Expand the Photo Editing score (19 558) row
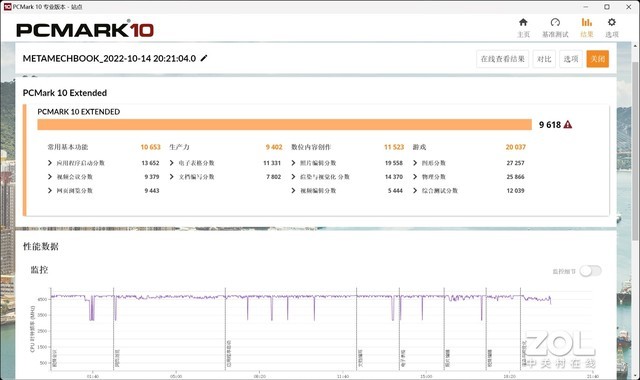Viewport: 640px width, 380px height. (347, 163)
